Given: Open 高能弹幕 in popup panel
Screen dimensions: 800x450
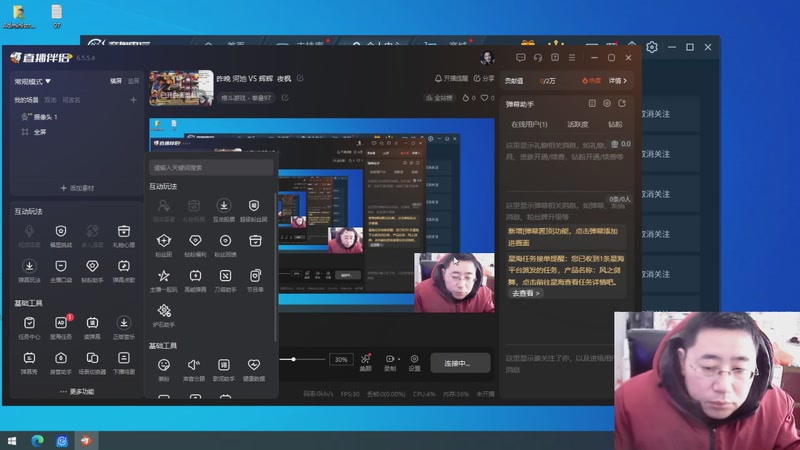Looking at the screenshot, I should tap(195, 280).
